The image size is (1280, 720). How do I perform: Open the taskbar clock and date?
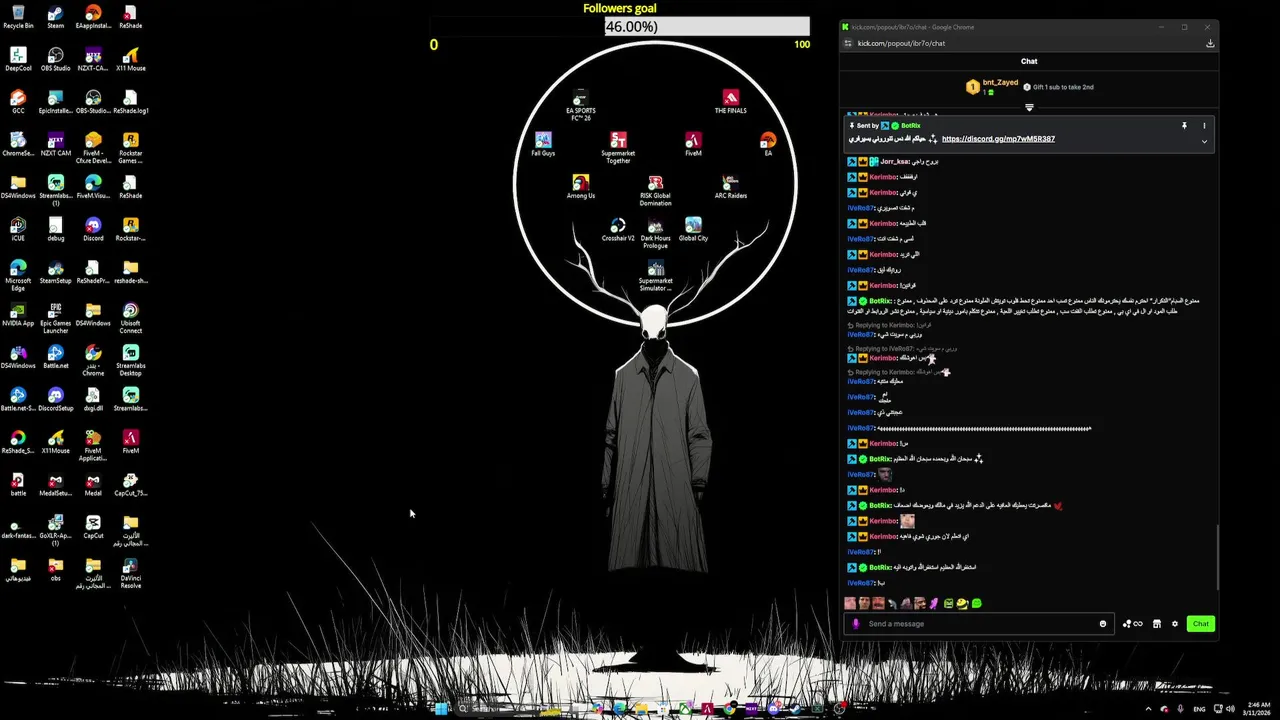pos(1256,709)
